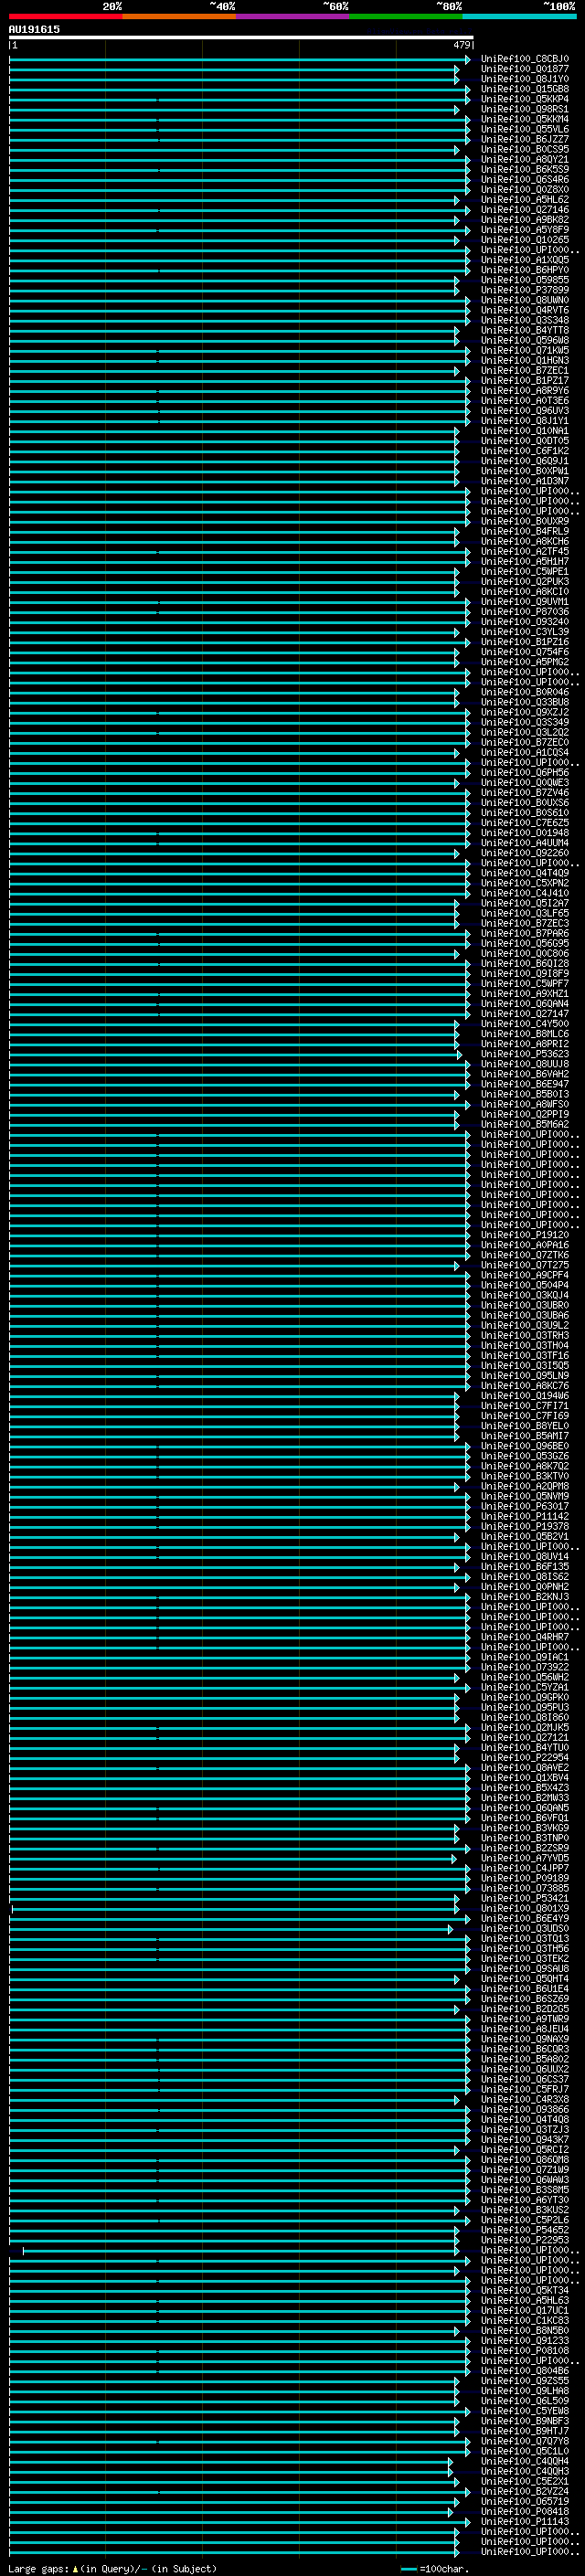Select label UniRef100_A1XQQ5
Screen dimensions: 585x2576
click(x=525, y=260)
